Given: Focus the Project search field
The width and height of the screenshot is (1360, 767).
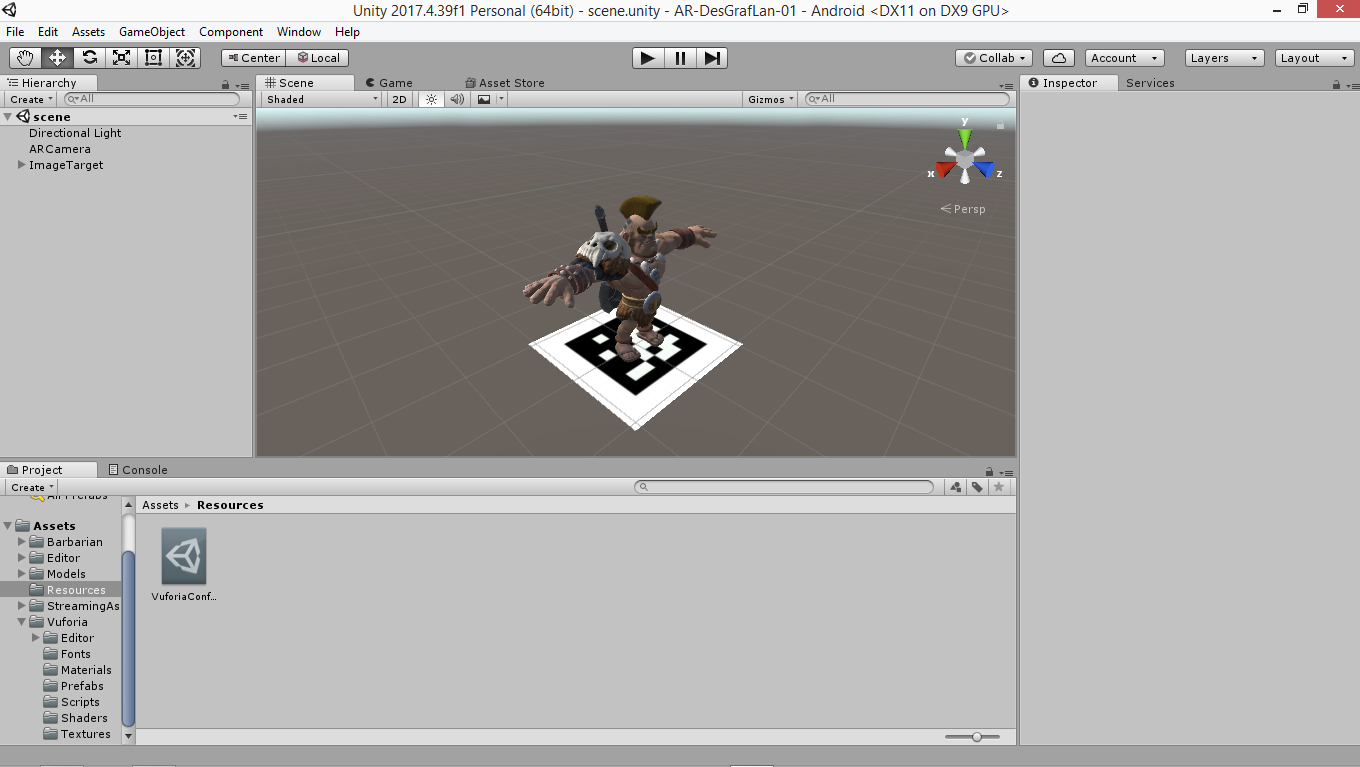Looking at the screenshot, I should [784, 487].
